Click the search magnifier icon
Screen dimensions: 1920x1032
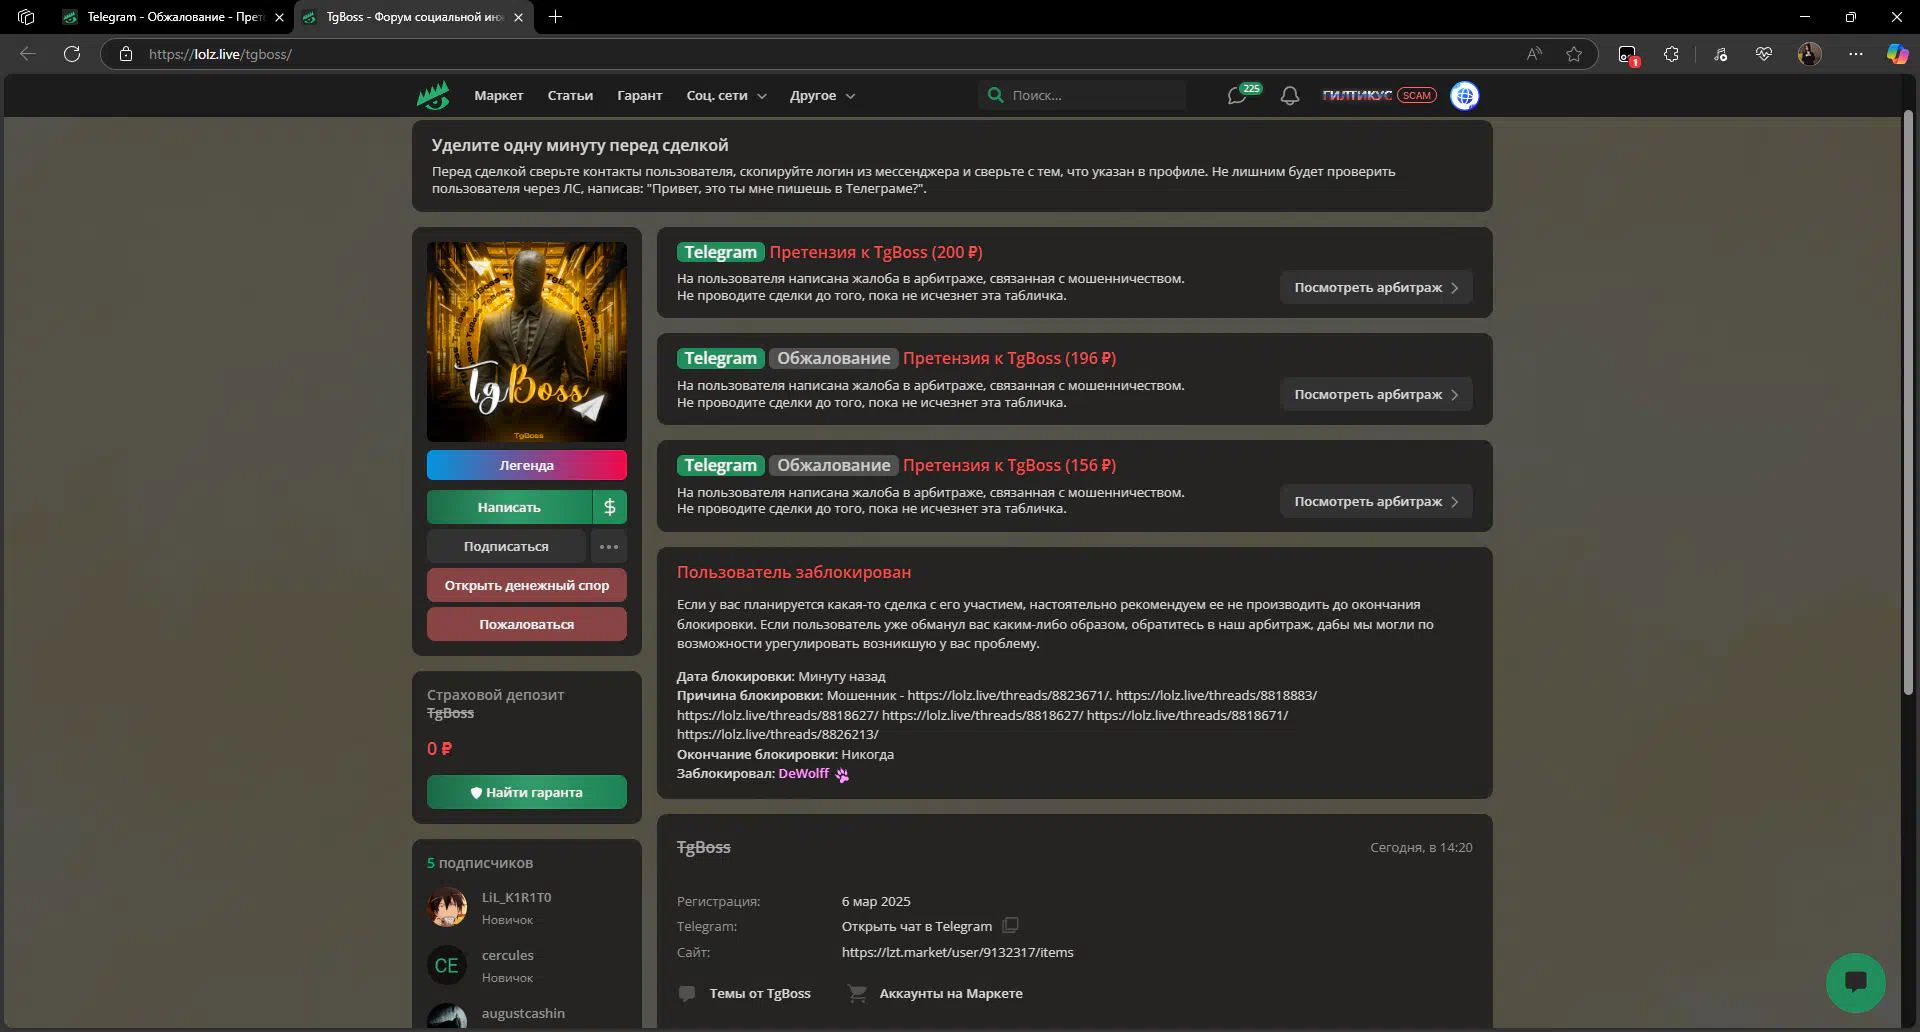995,95
